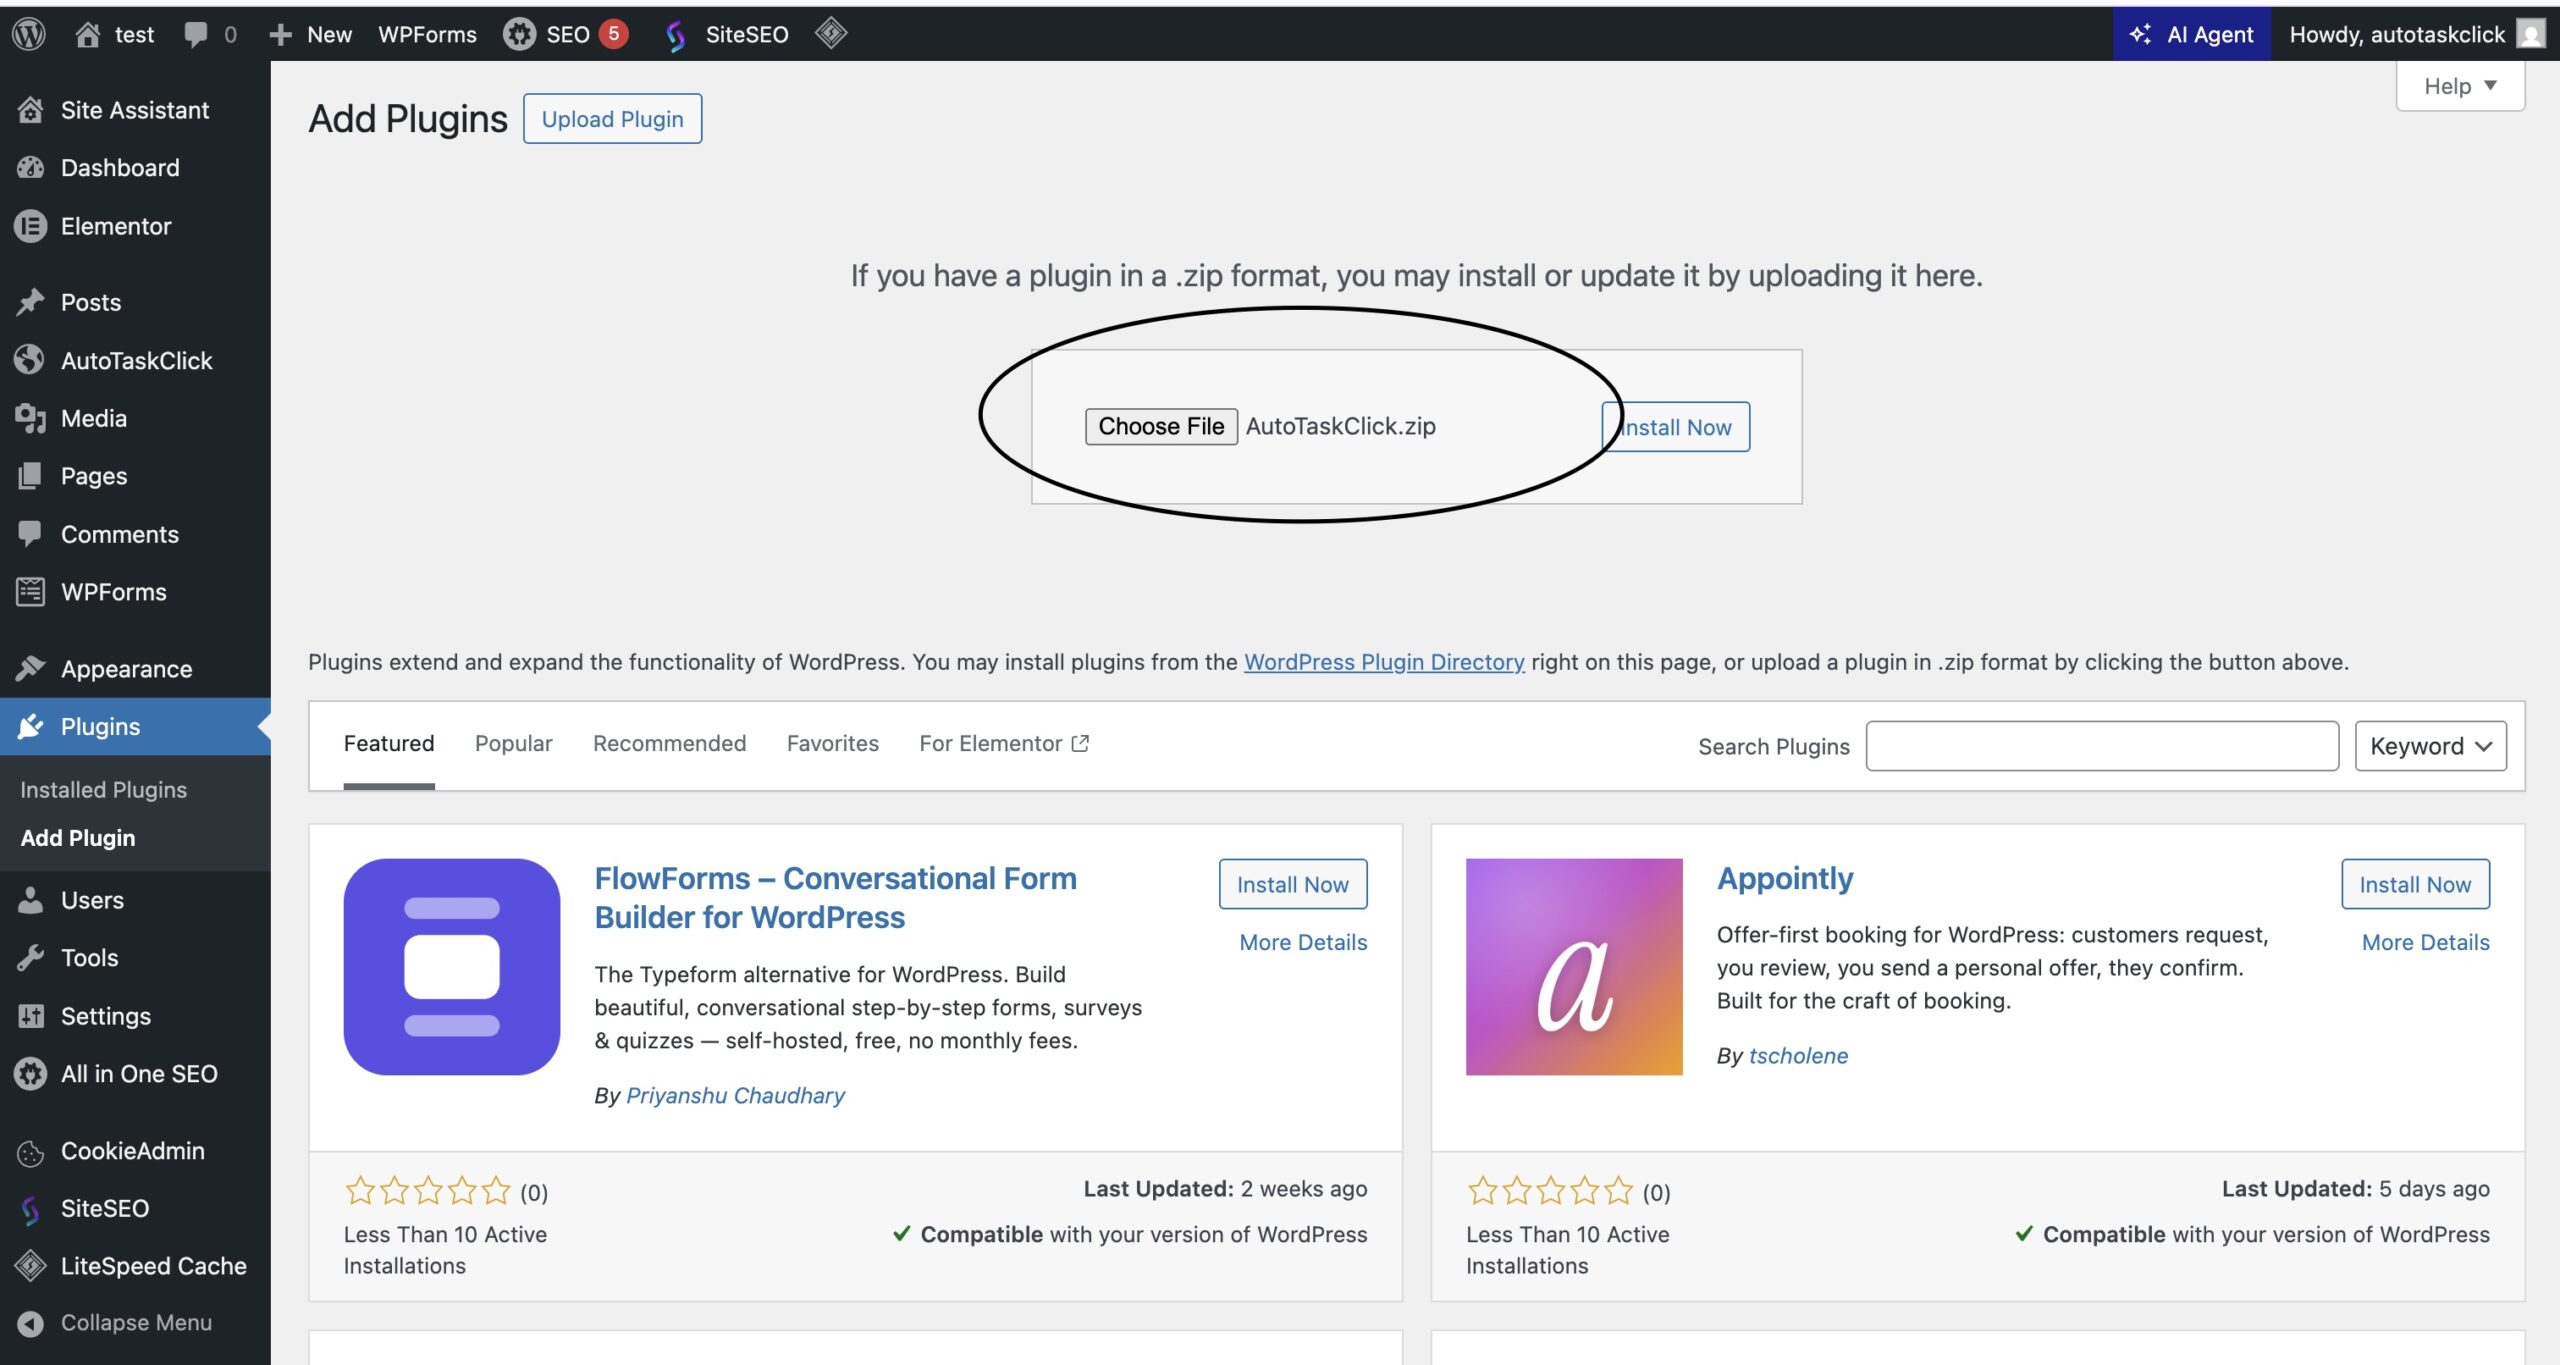This screenshot has height=1365, width=2560.
Task: Open the LiteSpeed diamond icon in the admin bar
Action: 831,33
